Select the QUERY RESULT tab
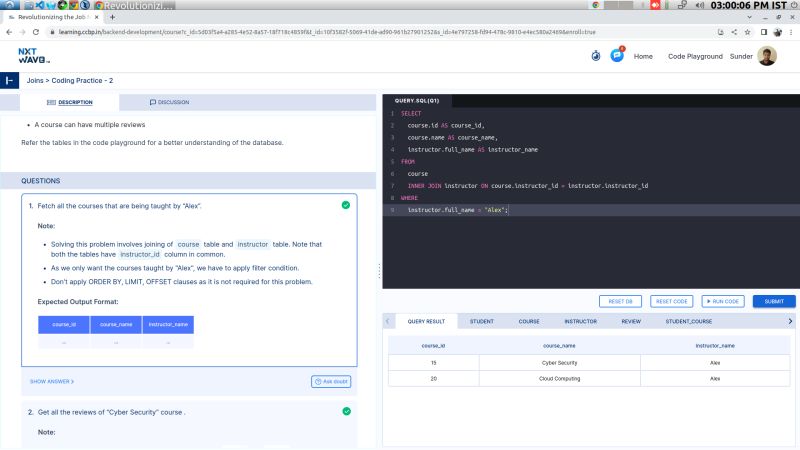This screenshot has height=450, width=800. (426, 321)
